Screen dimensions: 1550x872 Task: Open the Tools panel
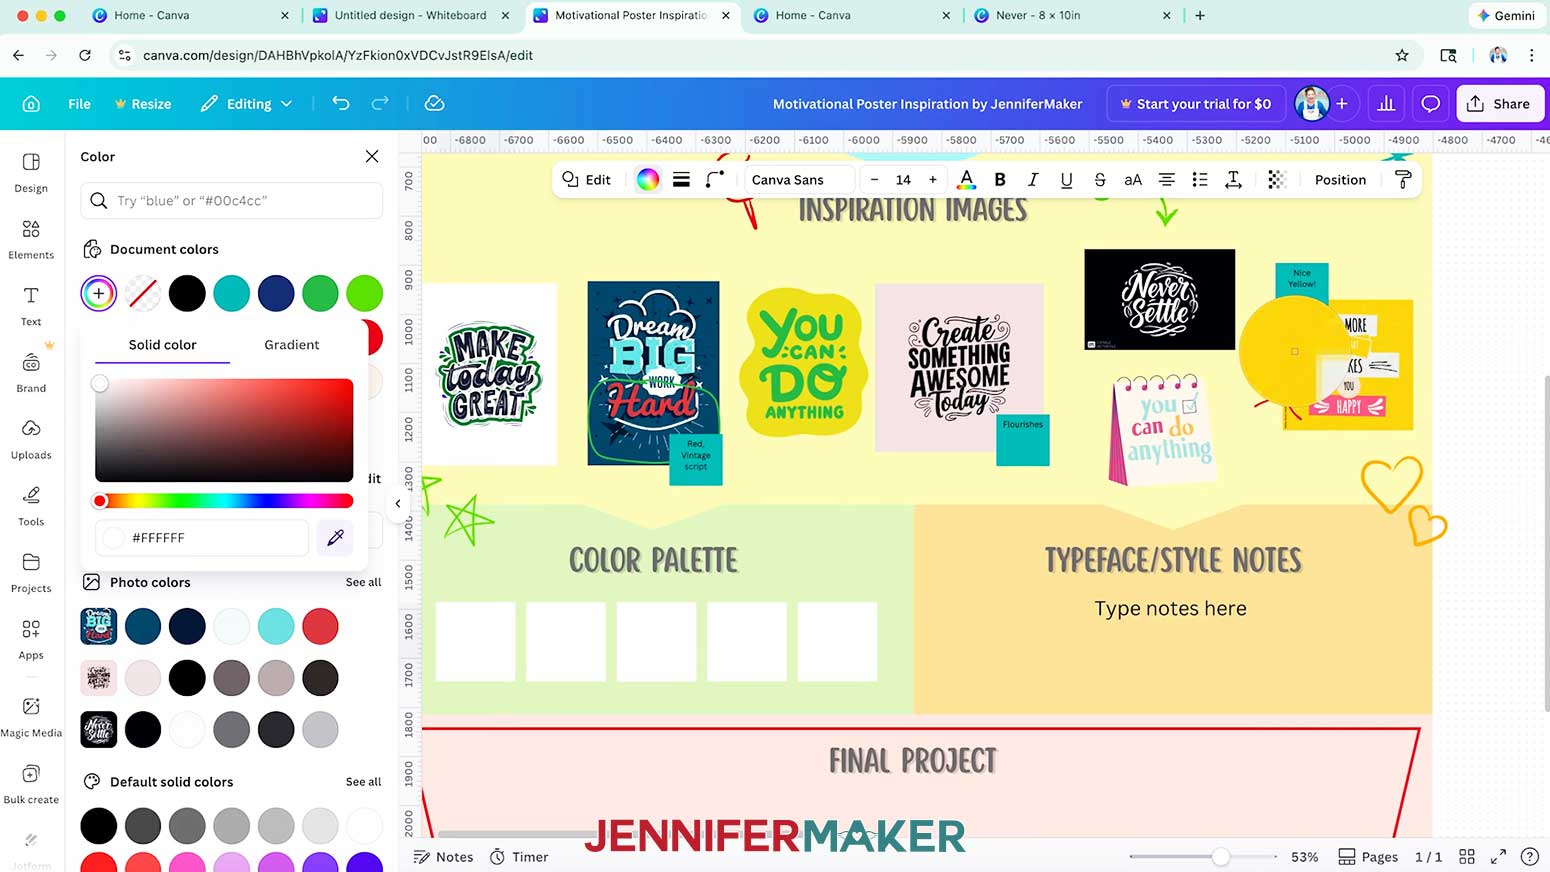(x=31, y=506)
